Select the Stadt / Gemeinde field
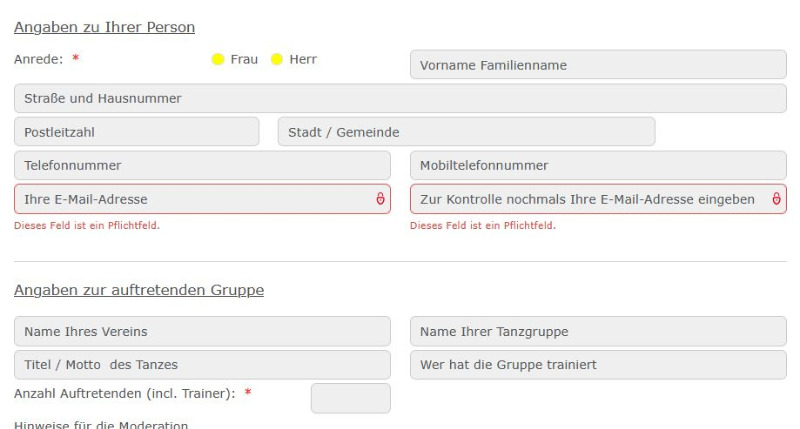The width and height of the screenshot is (800, 429). (466, 132)
